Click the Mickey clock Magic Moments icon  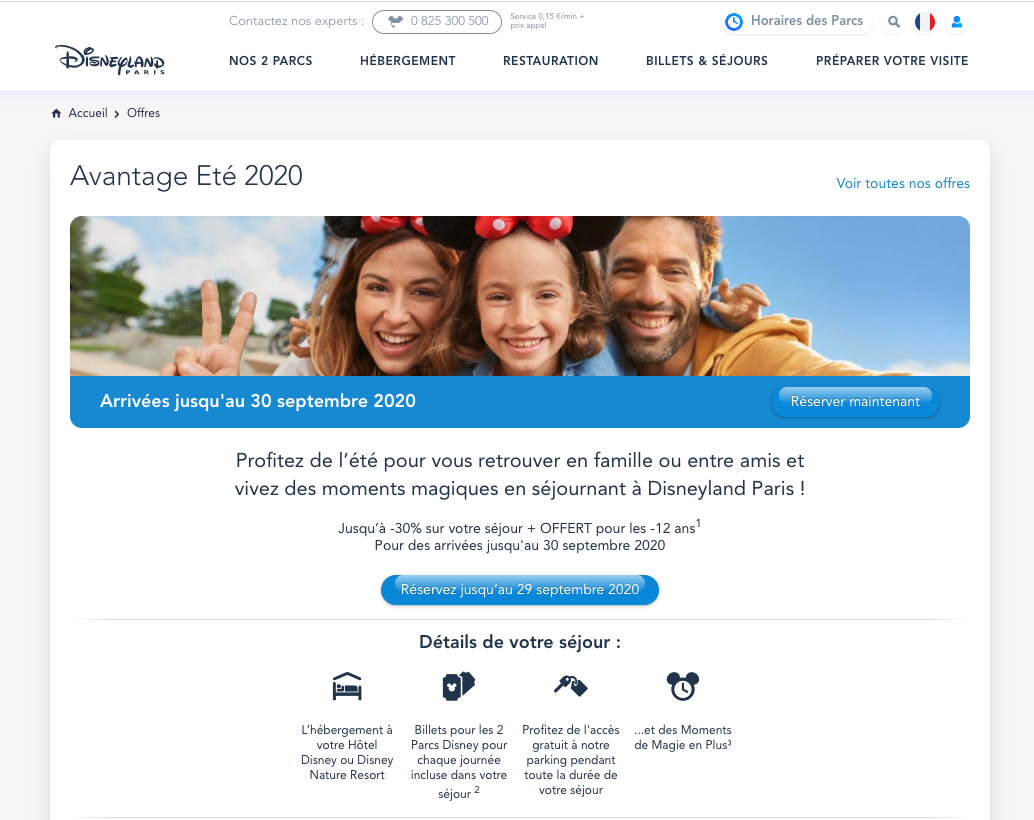pos(683,686)
